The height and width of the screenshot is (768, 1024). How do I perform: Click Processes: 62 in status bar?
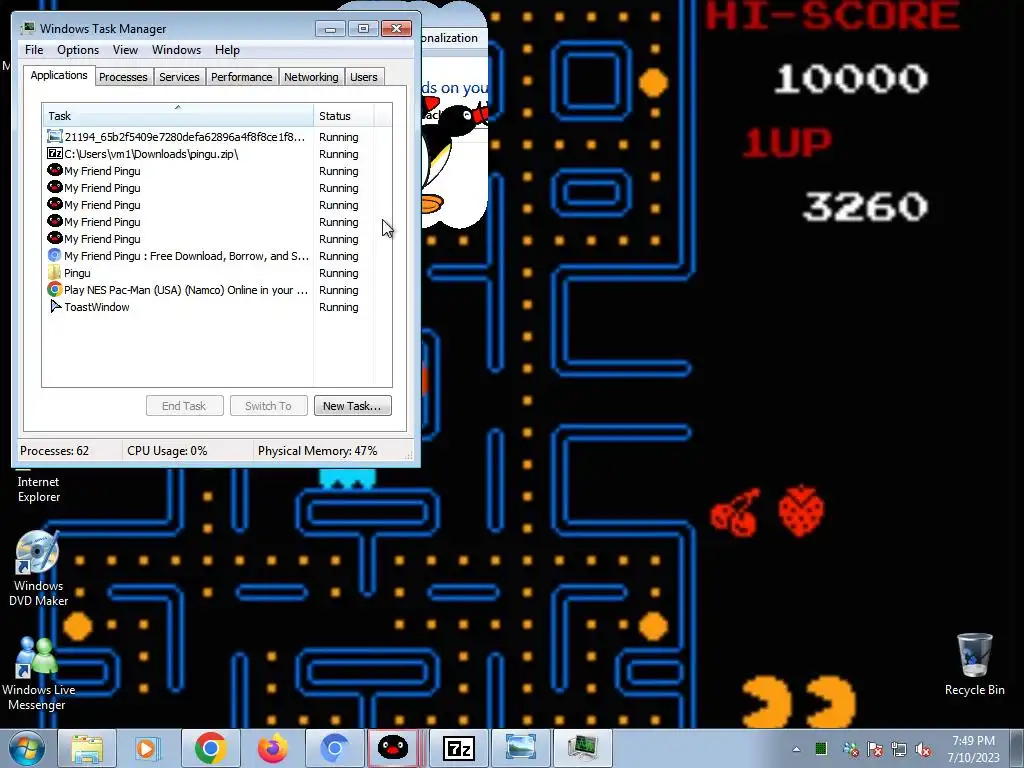(55, 451)
